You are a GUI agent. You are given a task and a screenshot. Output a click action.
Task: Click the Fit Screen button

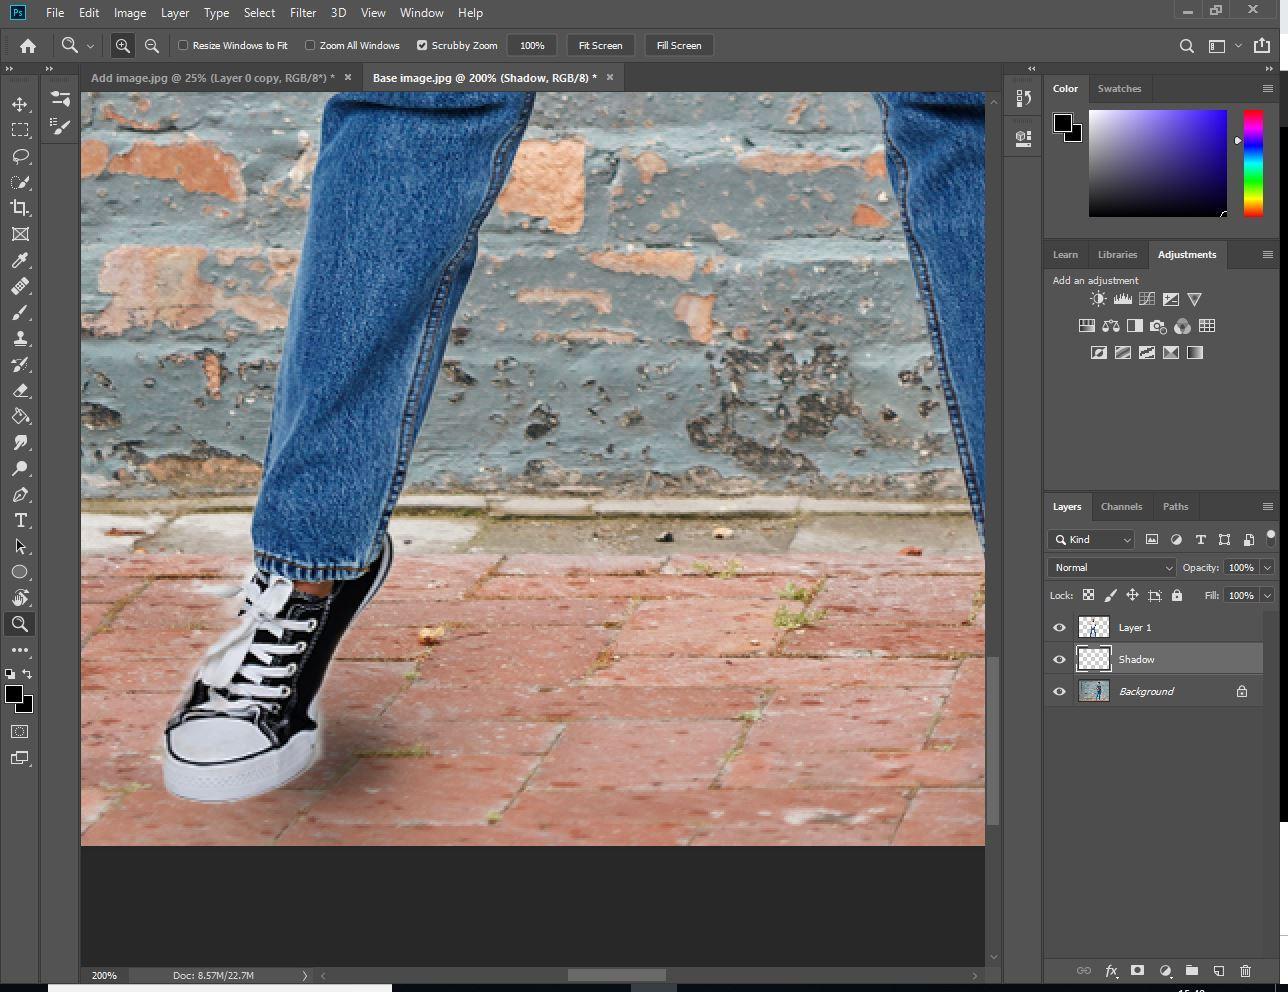click(600, 45)
